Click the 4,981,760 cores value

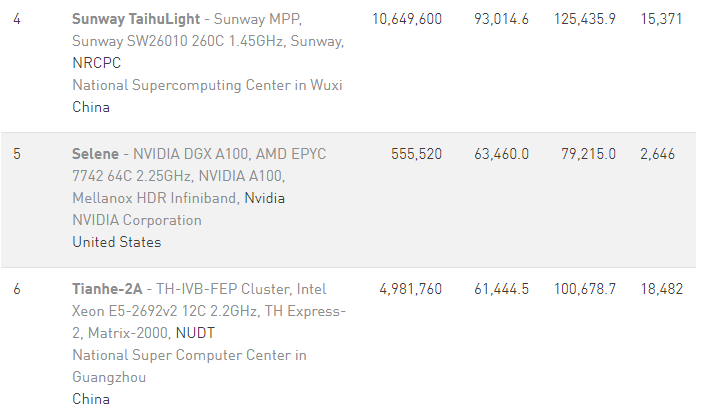(410, 289)
